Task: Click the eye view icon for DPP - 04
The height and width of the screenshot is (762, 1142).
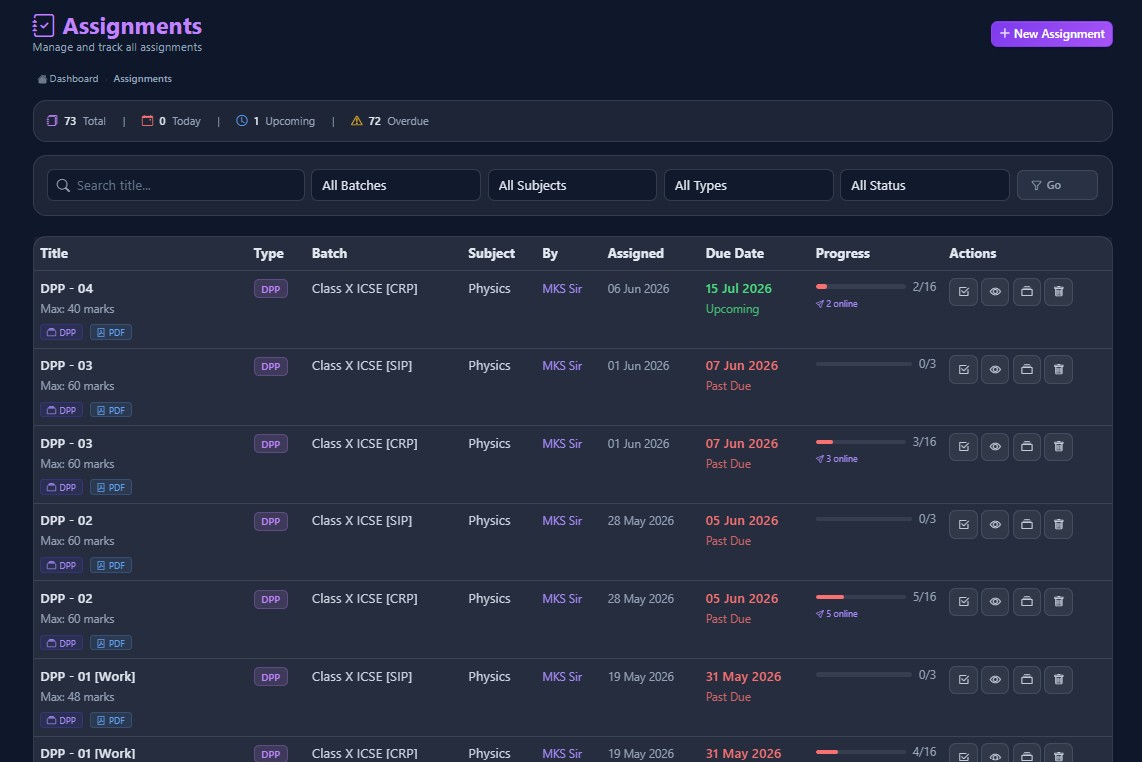Action: [x=995, y=291]
